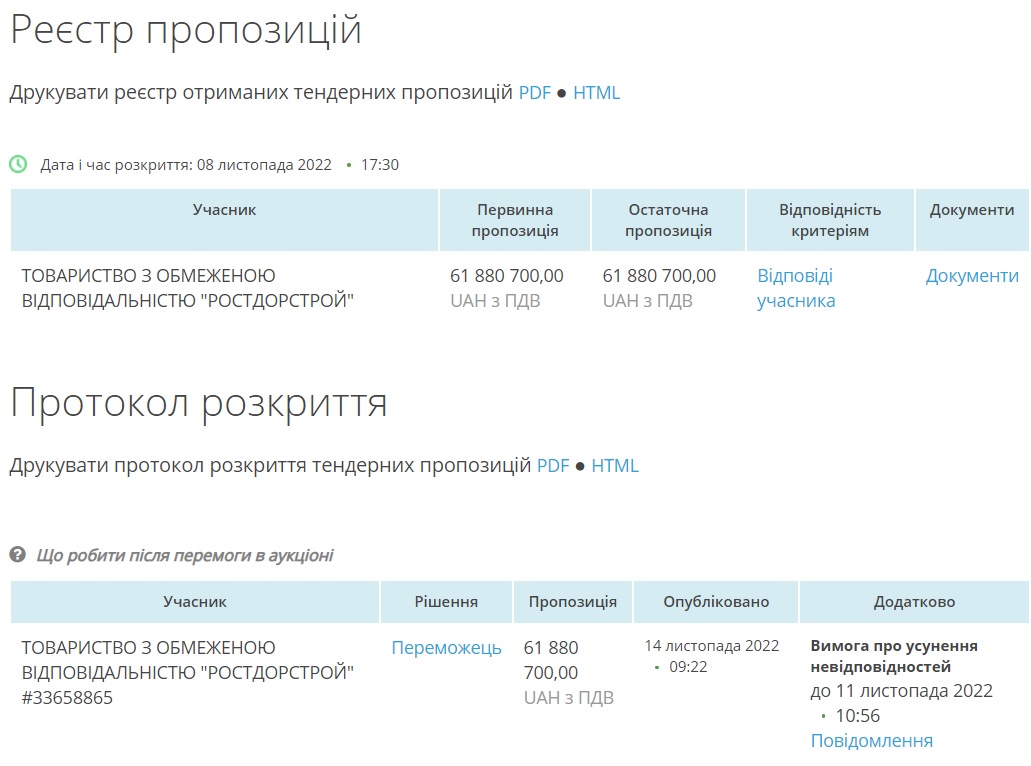Click the 61 880 700,00 amount in protocol table
This screenshot has height=766, width=1031.
click(x=551, y=660)
